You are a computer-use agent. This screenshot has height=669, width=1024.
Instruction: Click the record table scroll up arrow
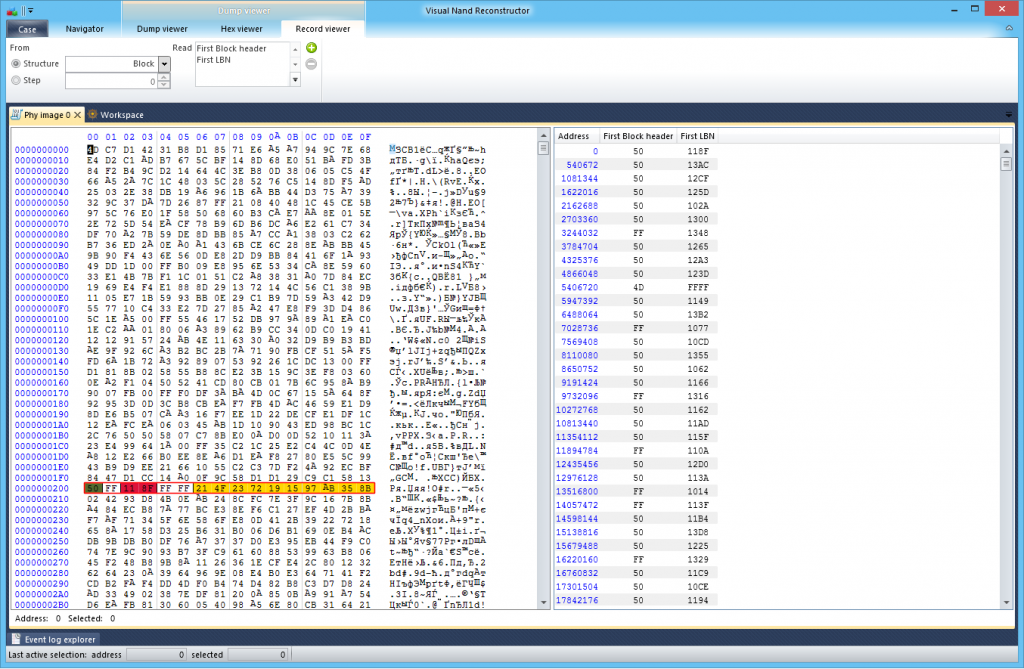click(1006, 151)
